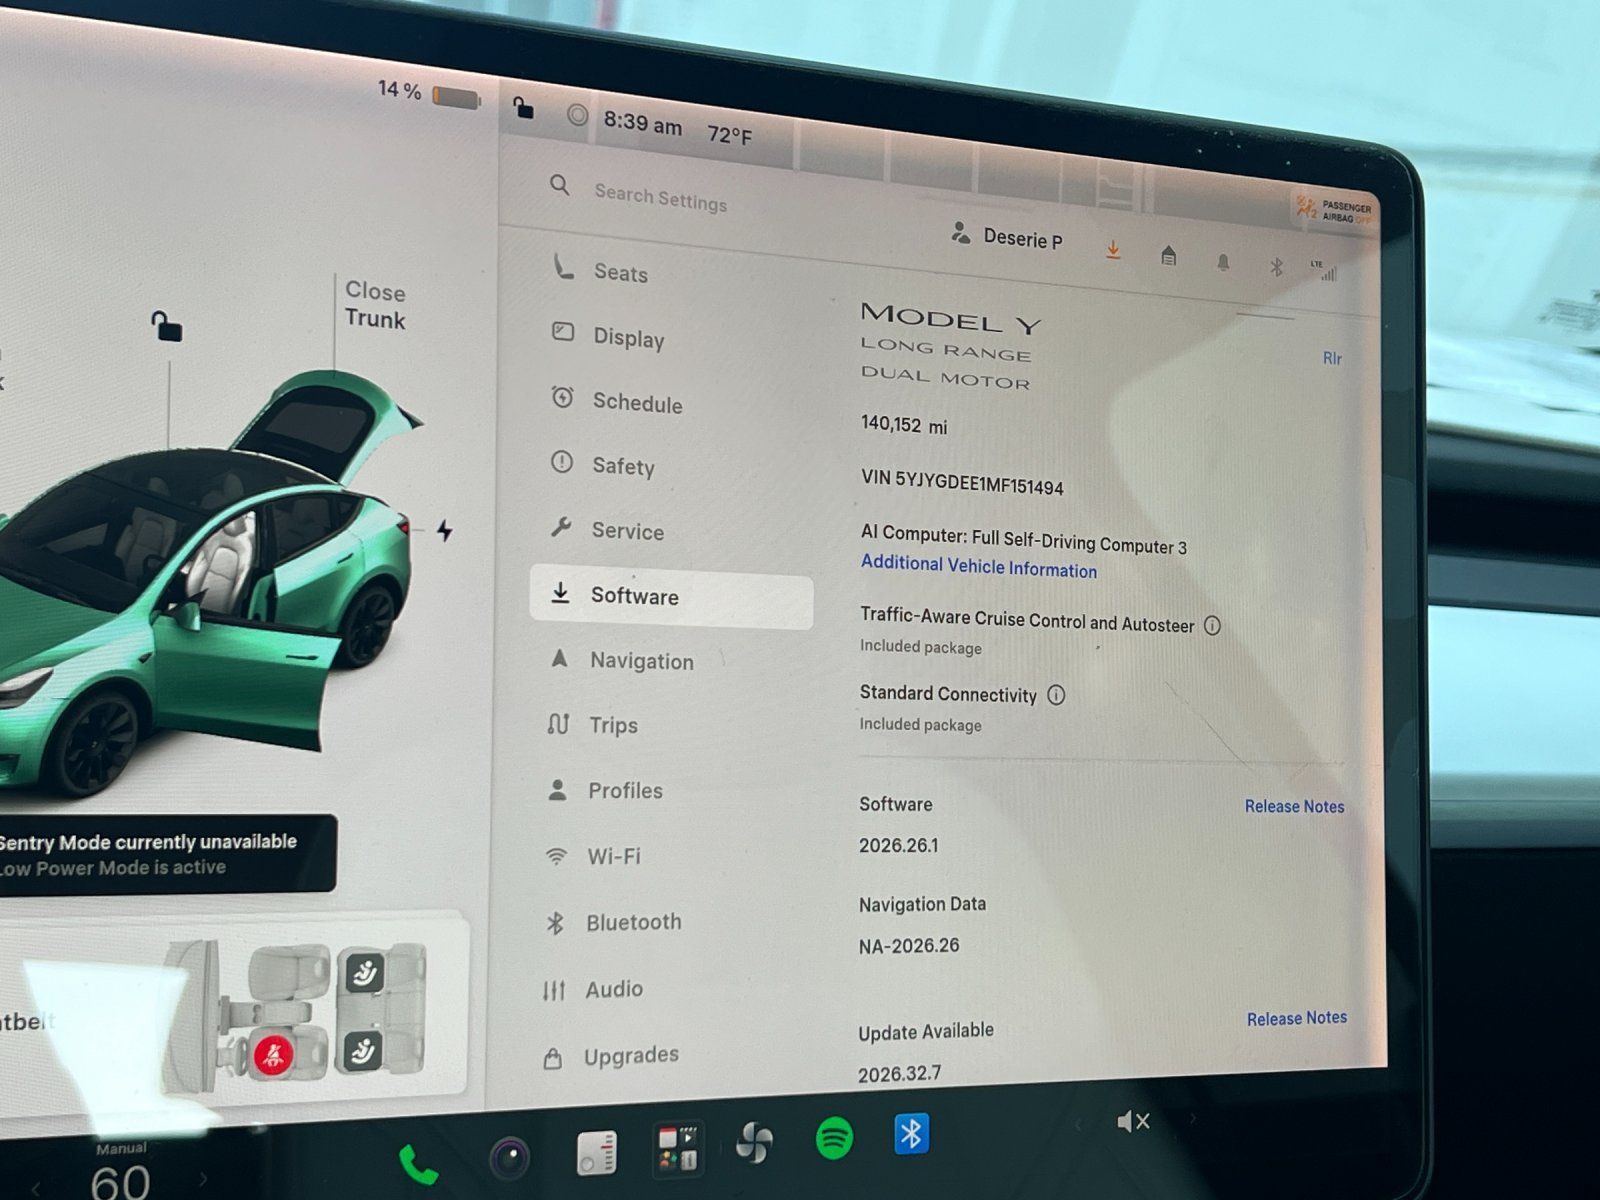Tap the Bluetooth status icon in the header
1600x1200 pixels.
tap(1276, 267)
